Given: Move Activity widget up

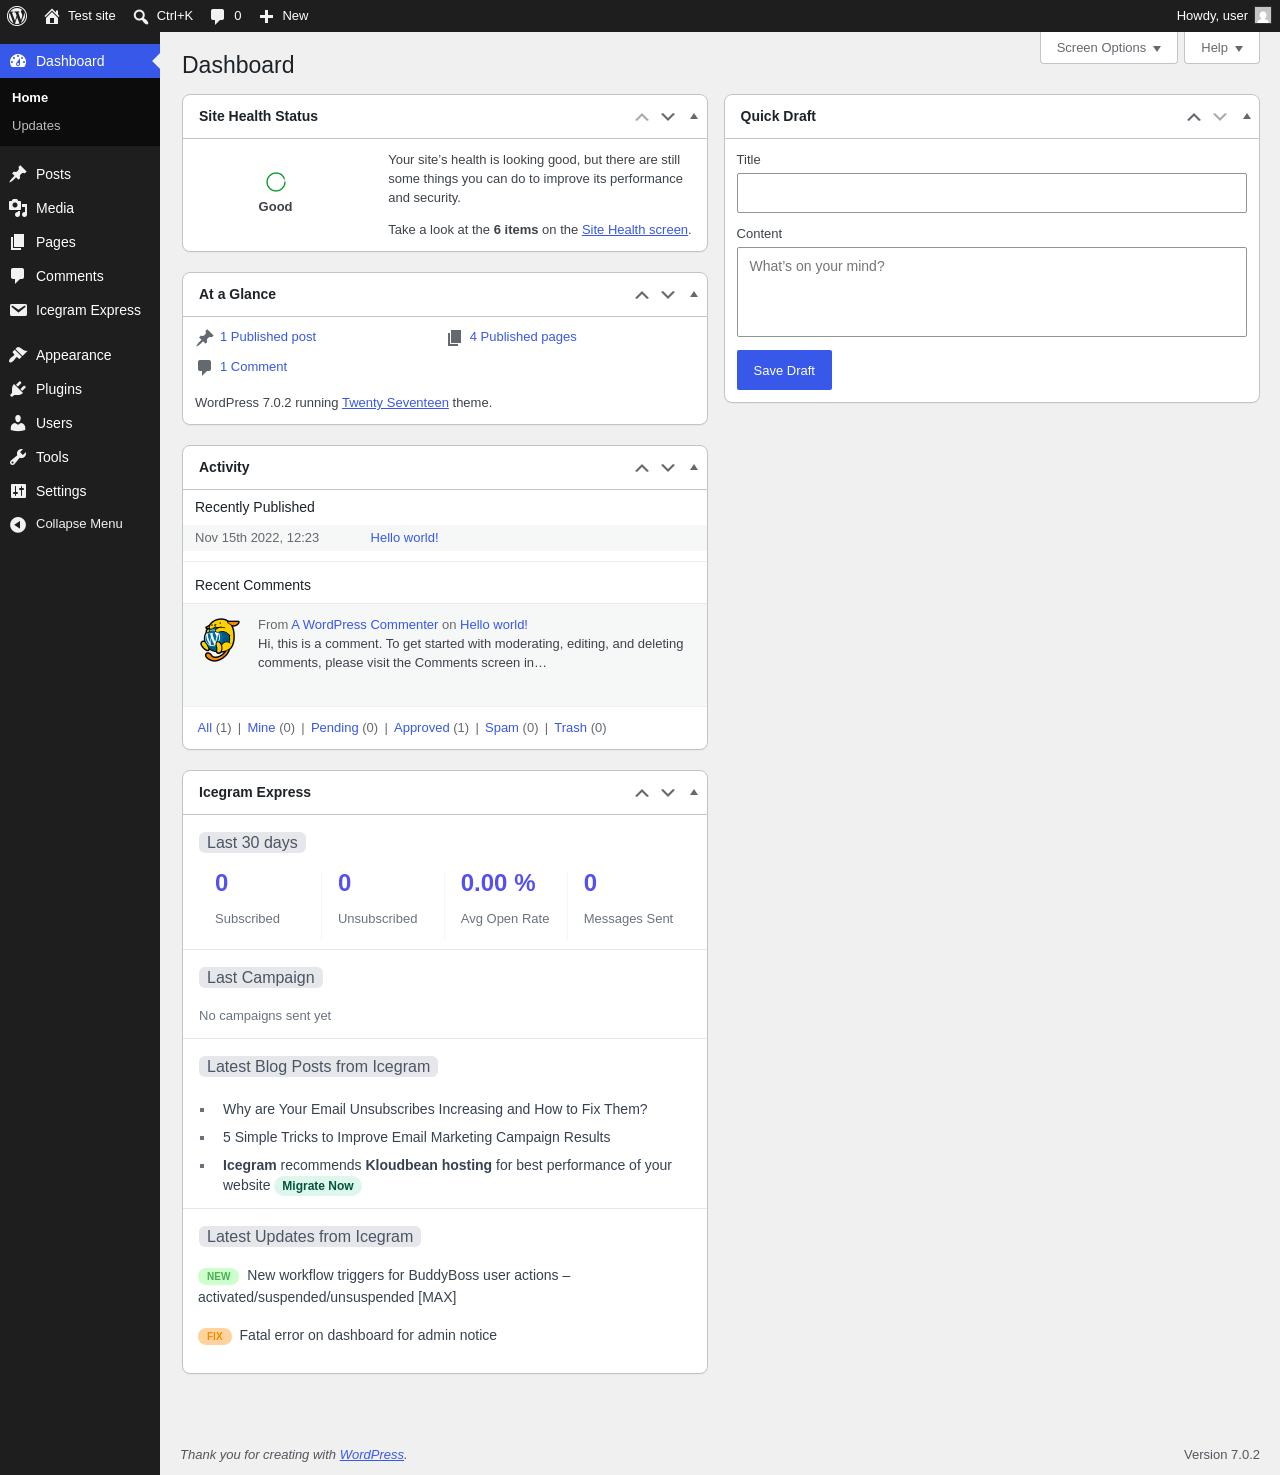Looking at the screenshot, I should [642, 468].
